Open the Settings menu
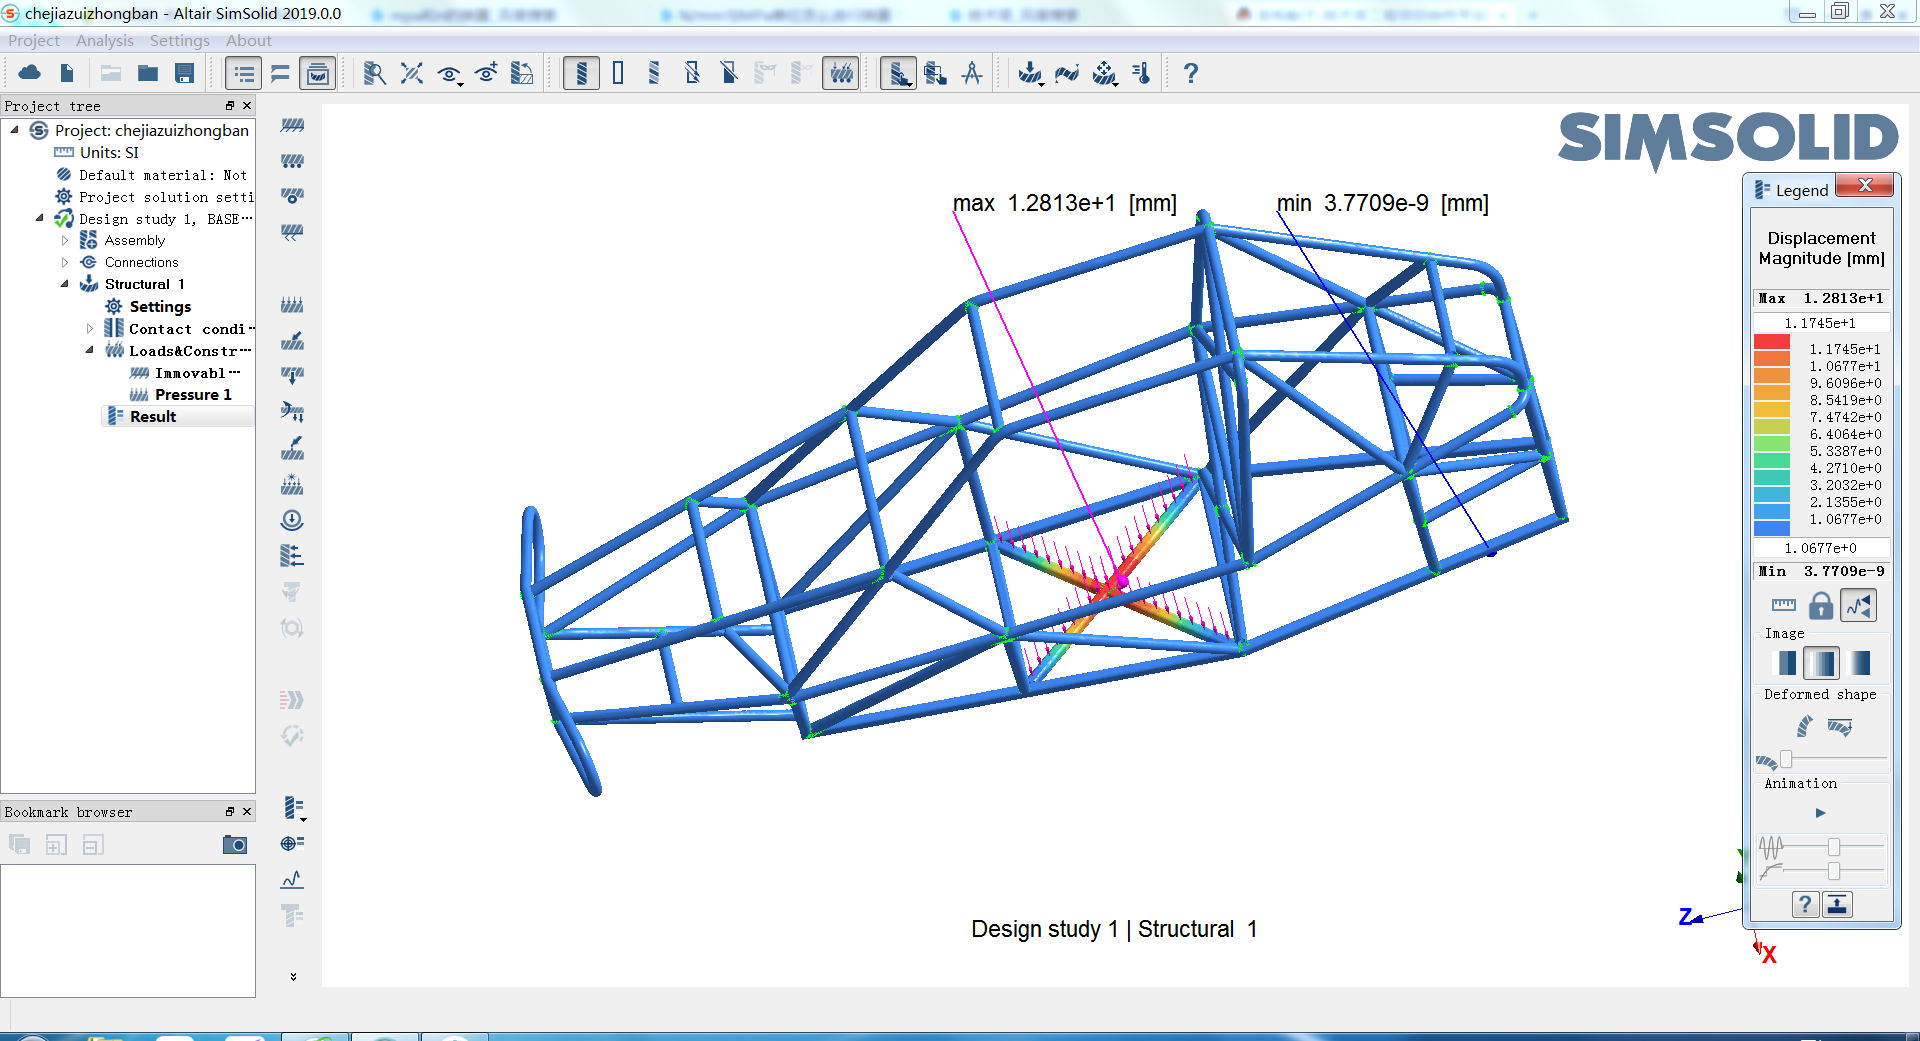This screenshot has width=1920, height=1041. (179, 41)
